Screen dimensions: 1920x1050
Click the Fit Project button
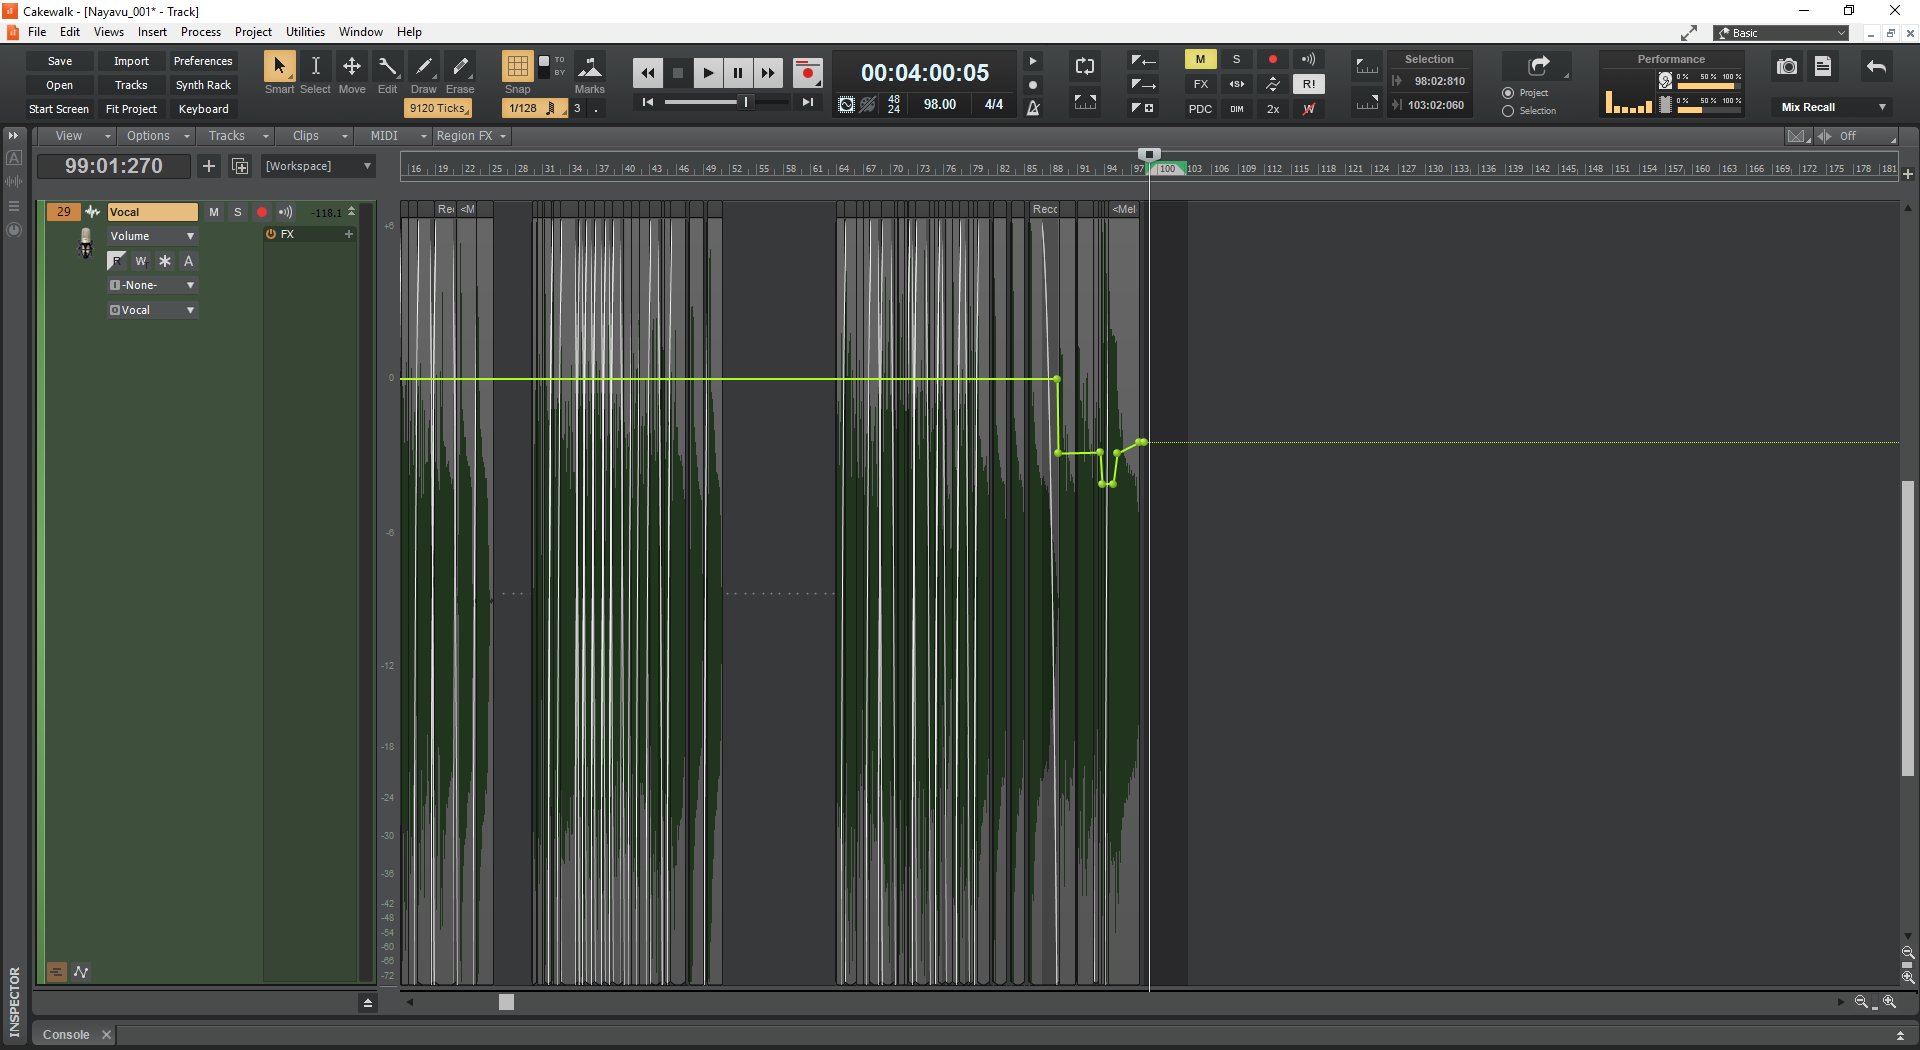click(x=131, y=109)
